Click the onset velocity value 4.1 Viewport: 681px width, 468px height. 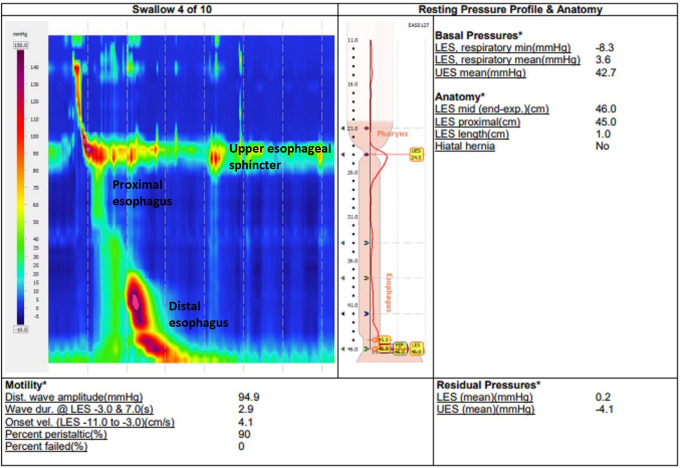[x=245, y=422]
